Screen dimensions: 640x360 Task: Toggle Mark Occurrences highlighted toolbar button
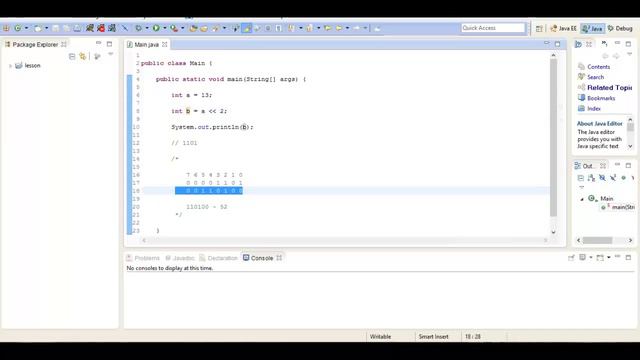(247, 28)
